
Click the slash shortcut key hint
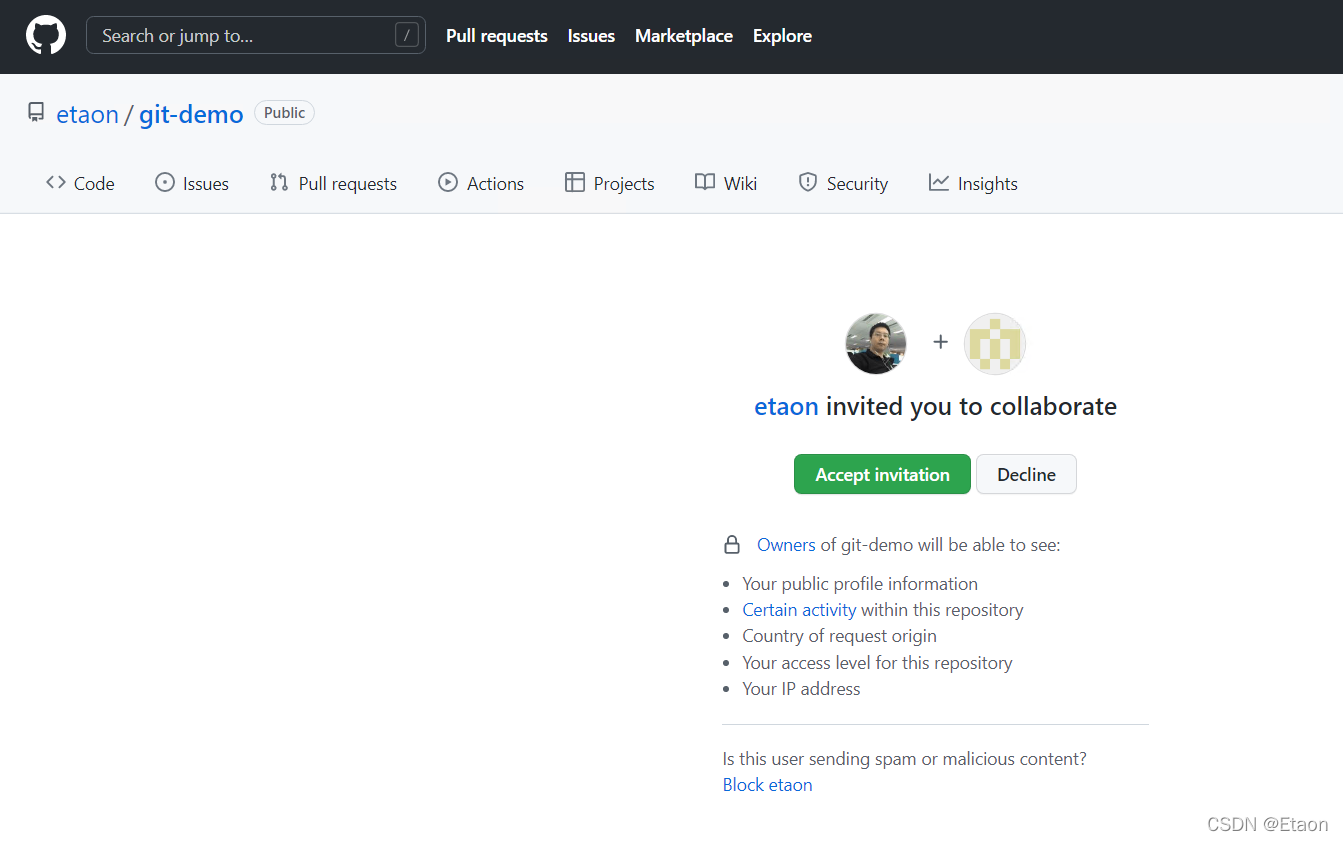tap(406, 36)
